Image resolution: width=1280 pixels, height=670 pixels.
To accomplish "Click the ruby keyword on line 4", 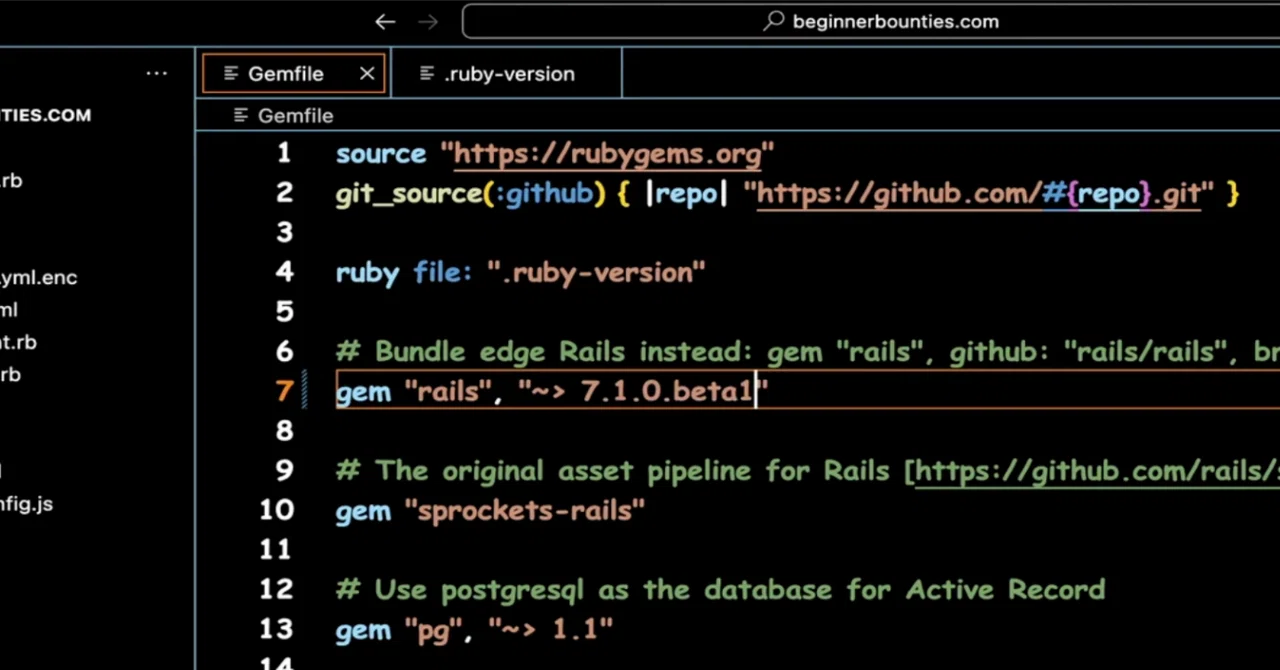I will tap(367, 273).
